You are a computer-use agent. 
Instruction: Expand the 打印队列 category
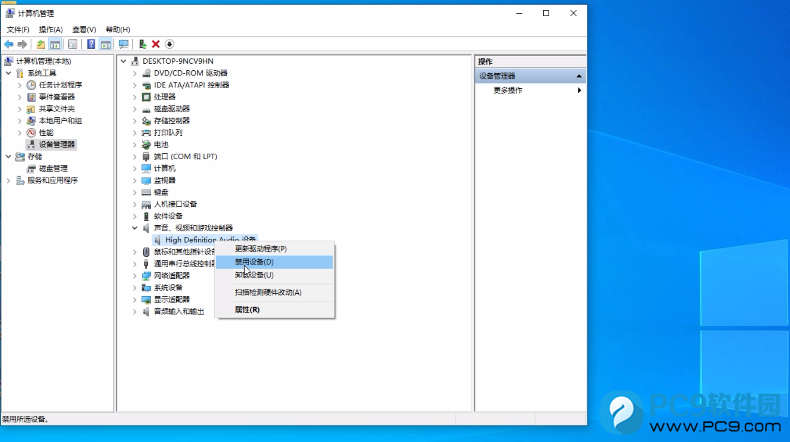pyautogui.click(x=135, y=133)
